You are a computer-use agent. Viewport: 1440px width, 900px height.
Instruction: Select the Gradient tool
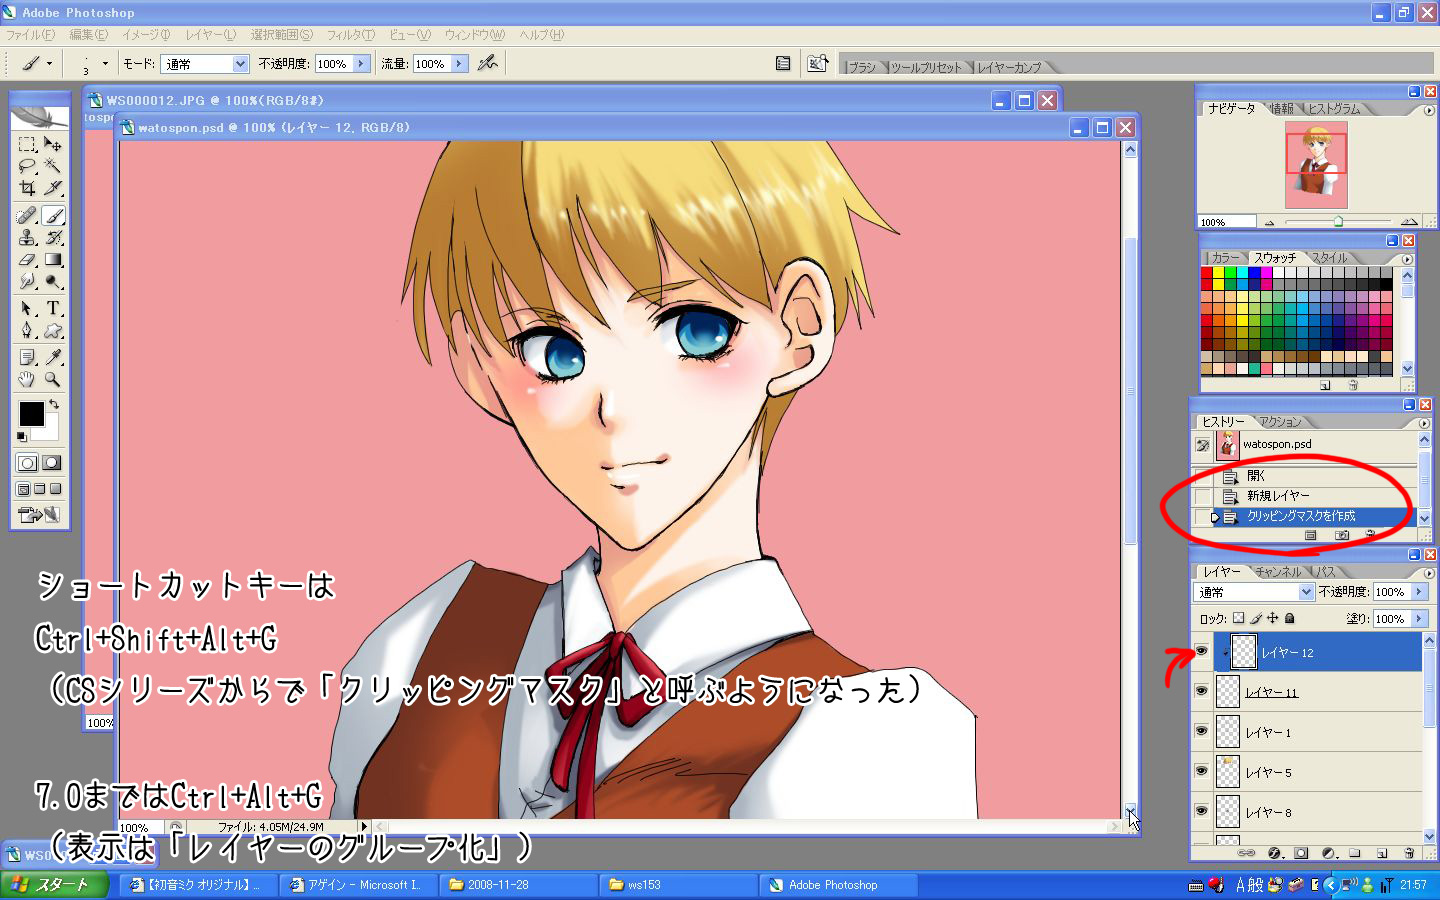click(53, 259)
